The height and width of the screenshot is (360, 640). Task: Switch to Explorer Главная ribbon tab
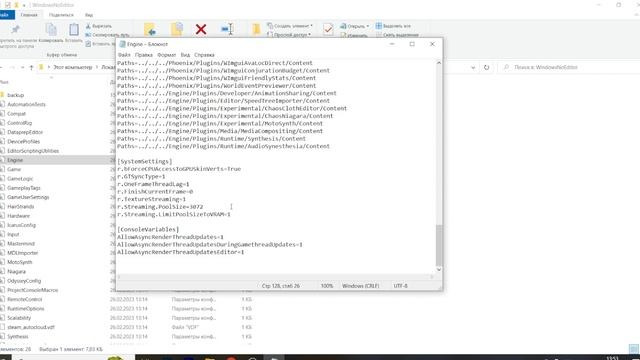[29, 15]
